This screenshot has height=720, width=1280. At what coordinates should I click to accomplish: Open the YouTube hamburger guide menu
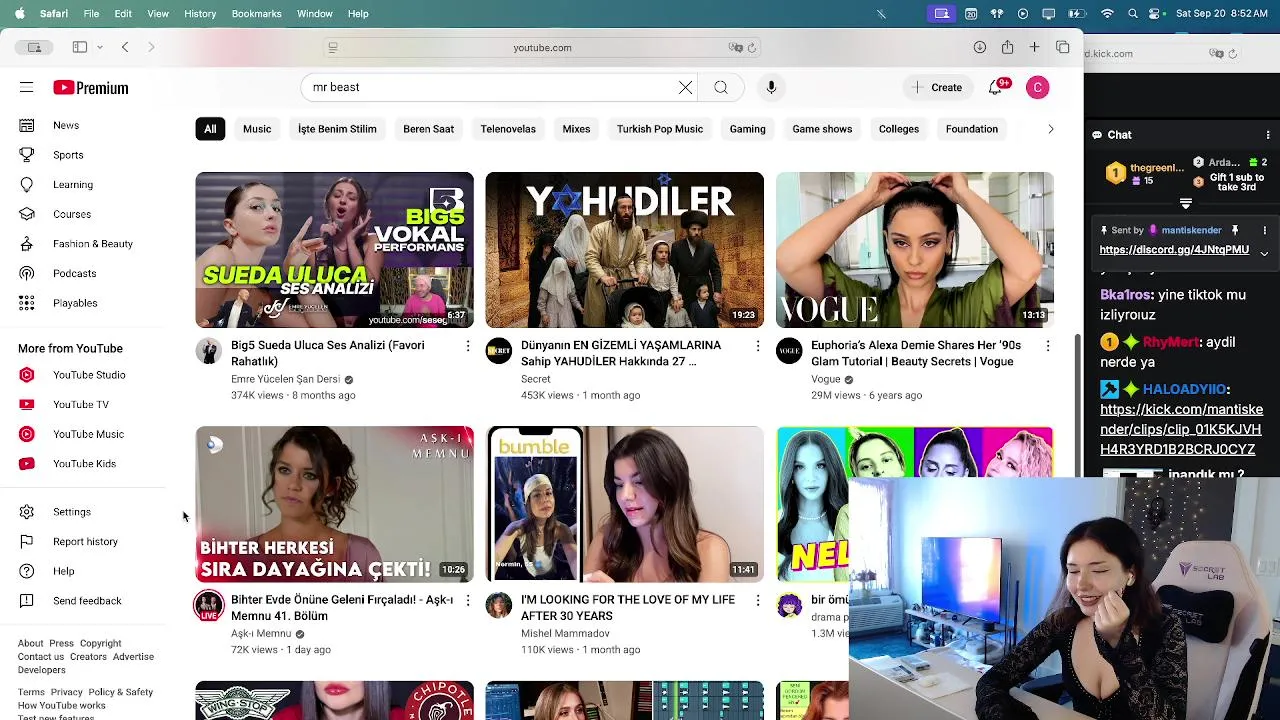[x=27, y=88]
